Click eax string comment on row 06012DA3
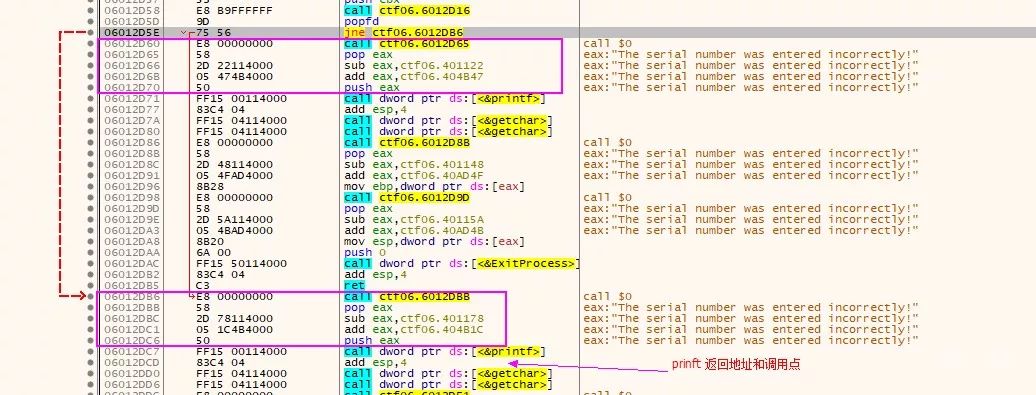 click(x=751, y=231)
